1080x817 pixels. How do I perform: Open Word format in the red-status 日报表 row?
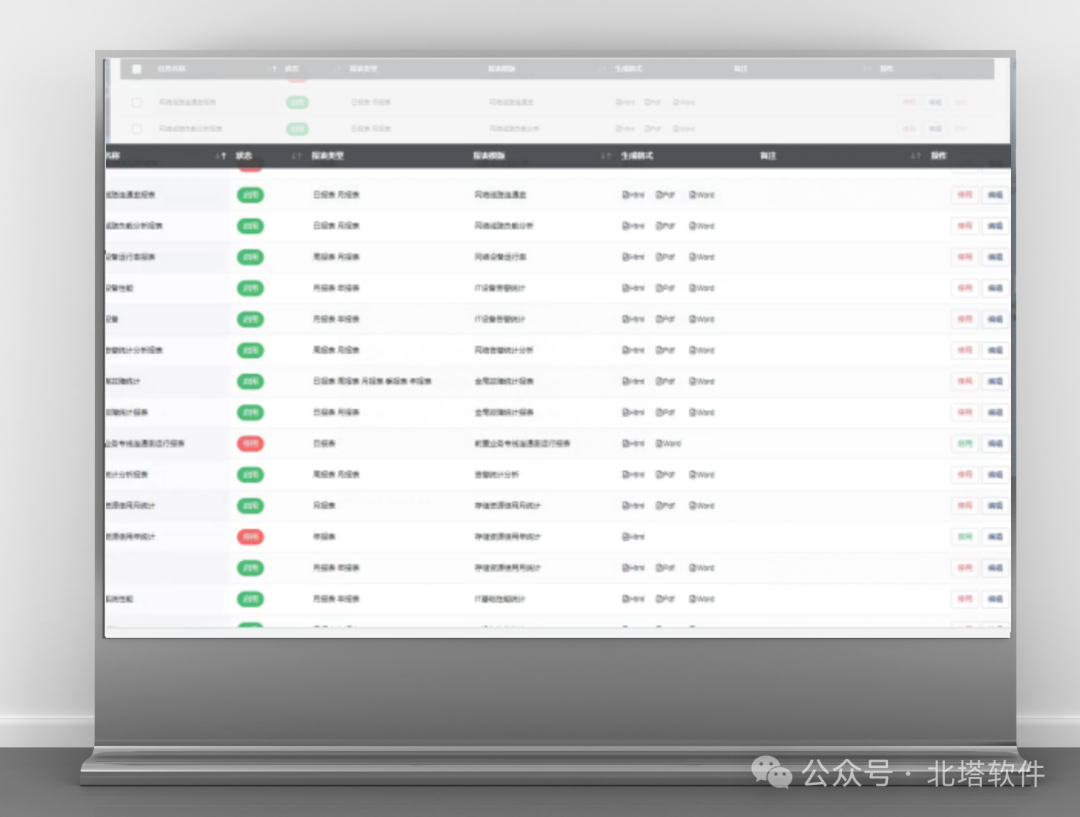click(668, 444)
